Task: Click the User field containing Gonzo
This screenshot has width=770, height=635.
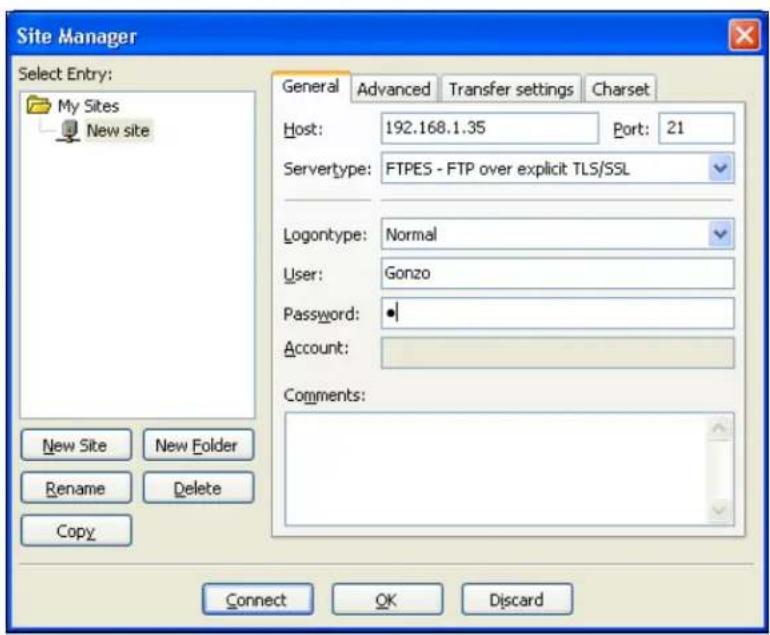Action: click(x=557, y=273)
